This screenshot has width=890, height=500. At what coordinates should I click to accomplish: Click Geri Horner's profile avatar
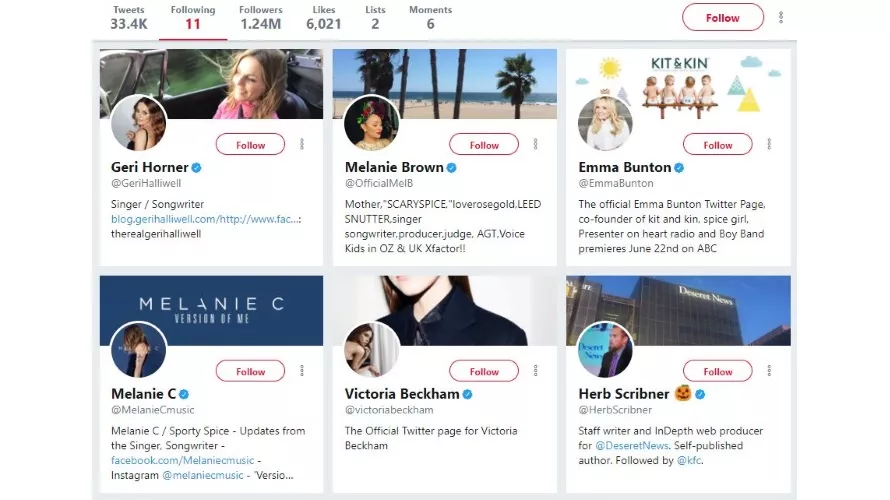click(x=138, y=123)
